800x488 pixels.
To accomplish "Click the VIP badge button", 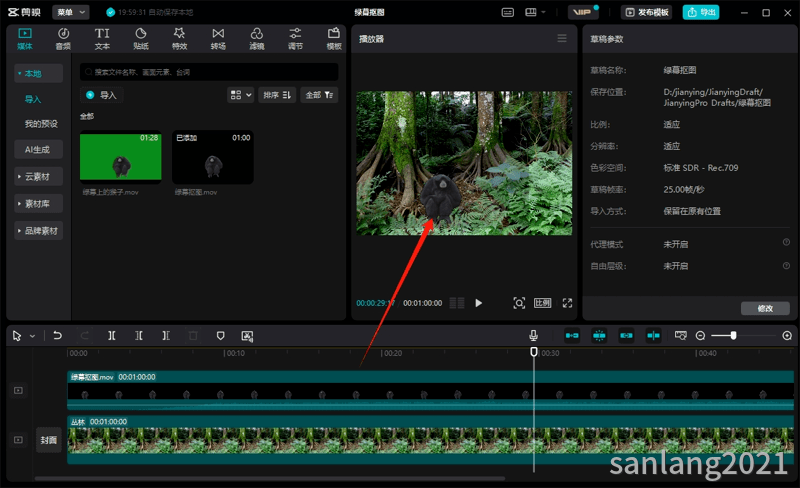I will point(583,12).
